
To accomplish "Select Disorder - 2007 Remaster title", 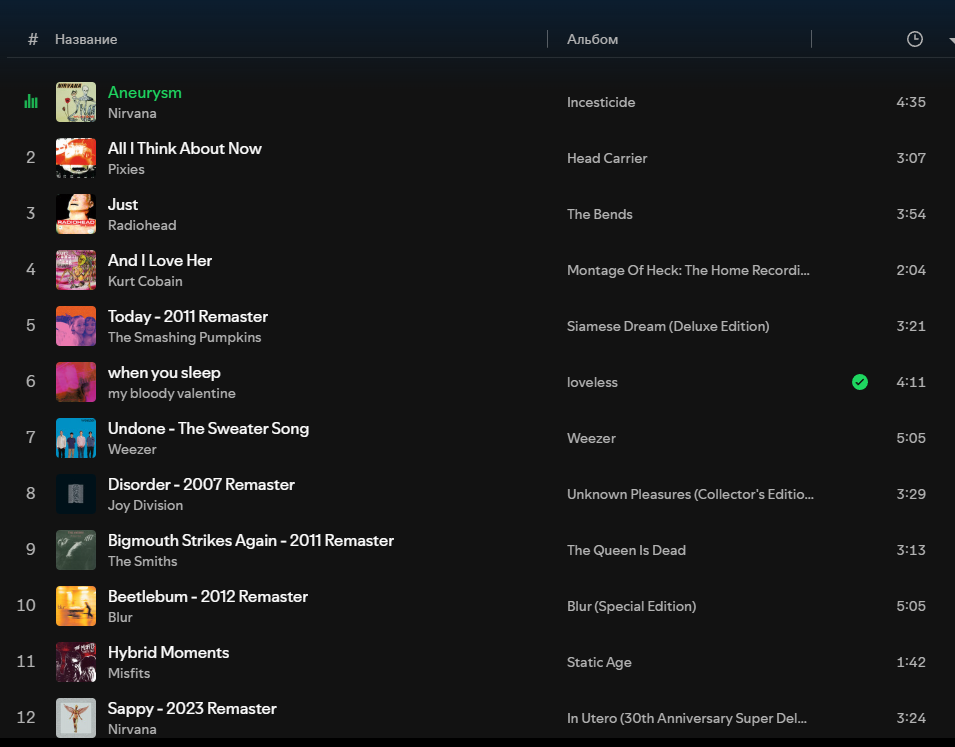I will [201, 485].
